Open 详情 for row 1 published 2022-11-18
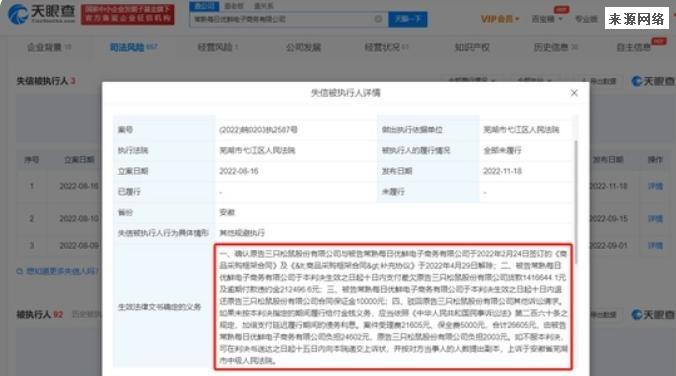 pyautogui.click(x=655, y=186)
